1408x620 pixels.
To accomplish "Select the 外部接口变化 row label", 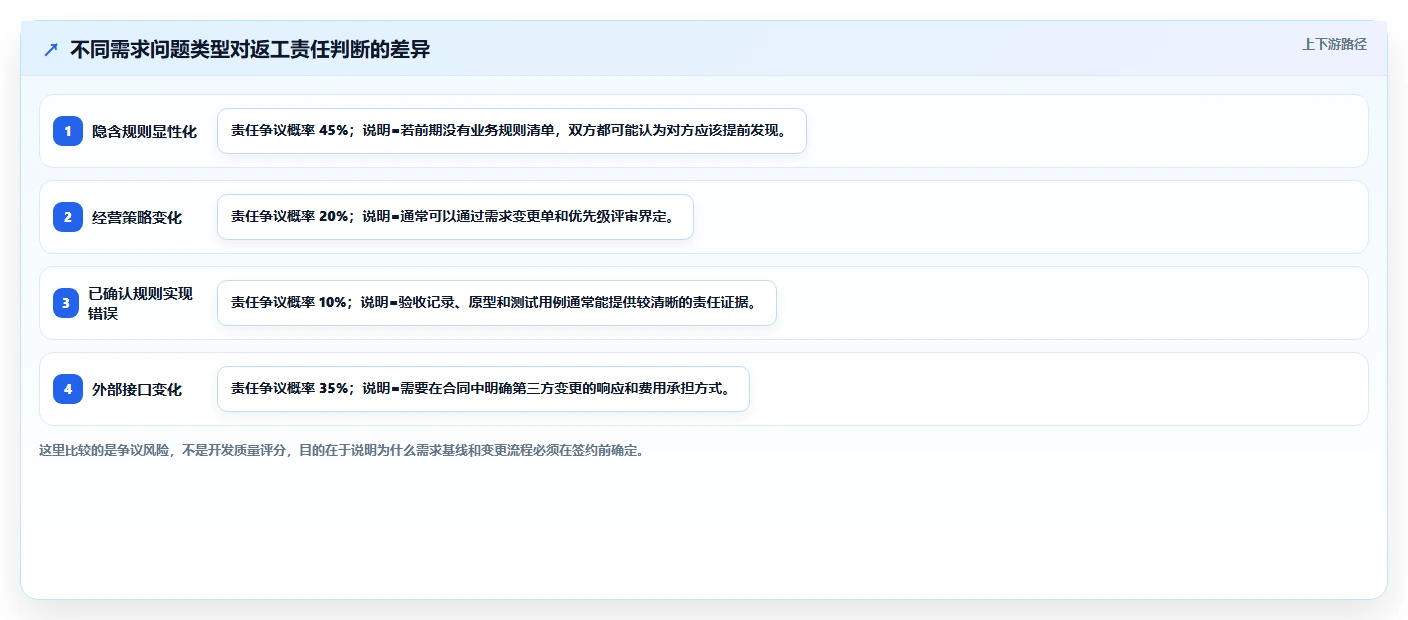I will coord(137,389).
